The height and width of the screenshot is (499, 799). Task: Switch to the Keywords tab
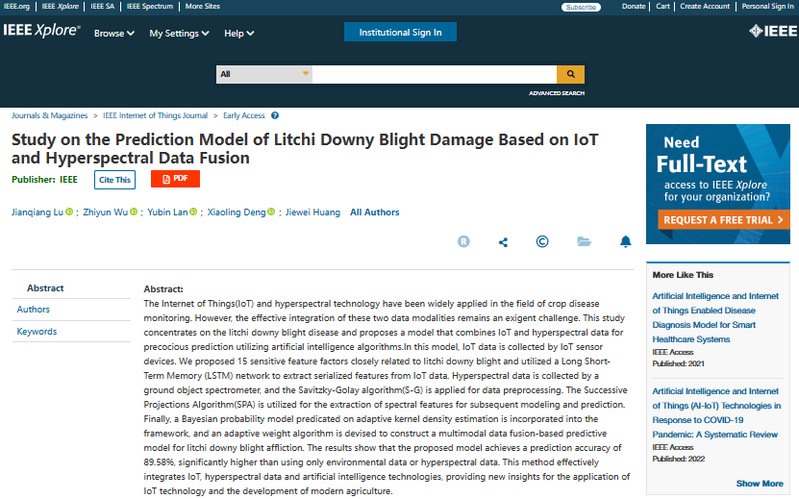37,331
